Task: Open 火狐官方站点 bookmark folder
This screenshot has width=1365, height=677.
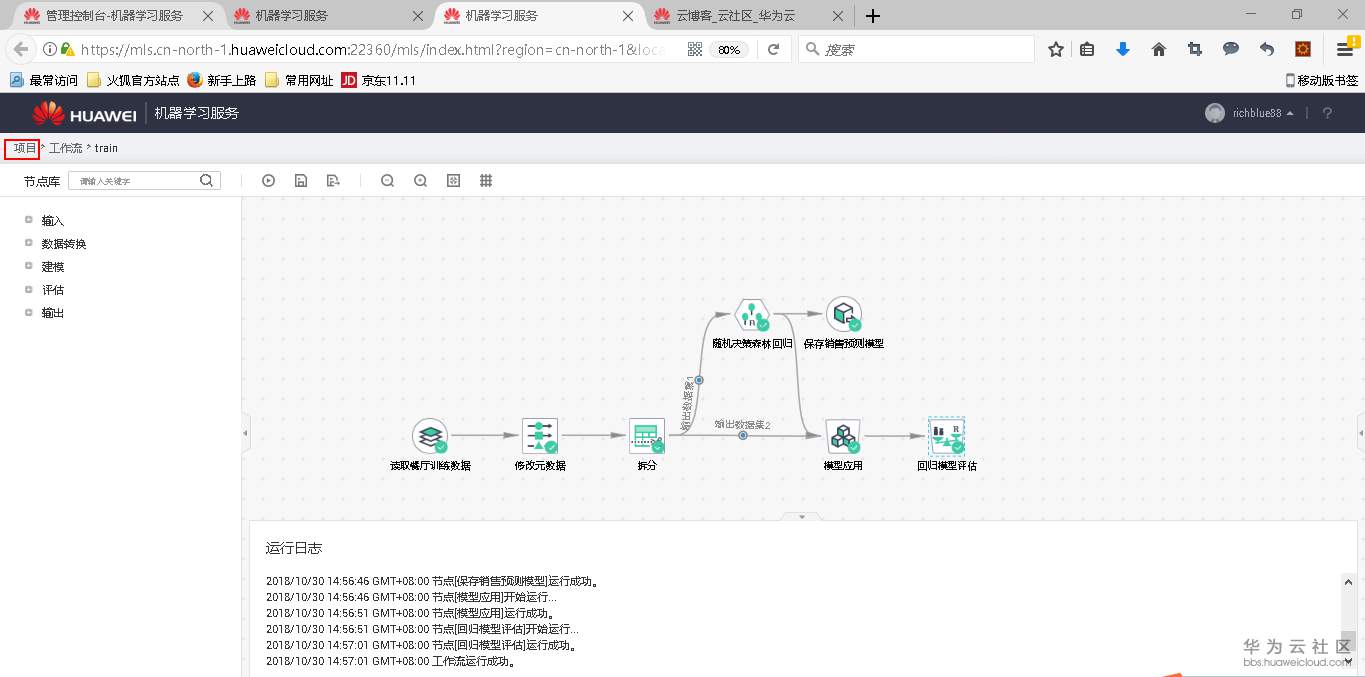Action: pos(134,81)
